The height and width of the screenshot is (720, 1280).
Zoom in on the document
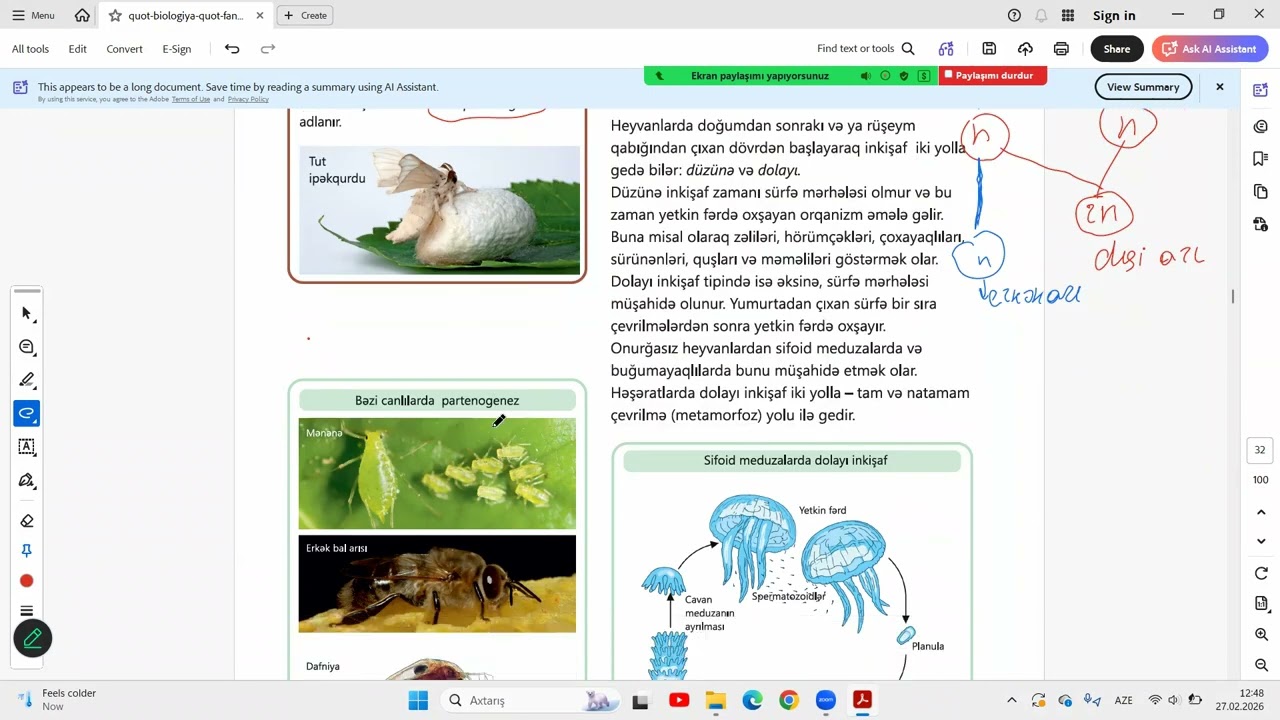[x=1261, y=635]
